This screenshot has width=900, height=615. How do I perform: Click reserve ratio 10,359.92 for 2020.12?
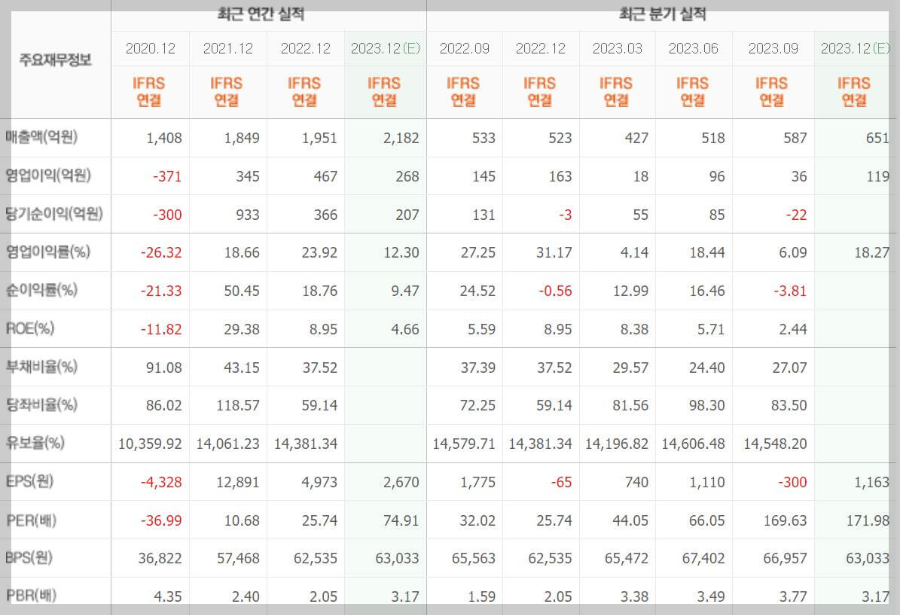tap(150, 444)
